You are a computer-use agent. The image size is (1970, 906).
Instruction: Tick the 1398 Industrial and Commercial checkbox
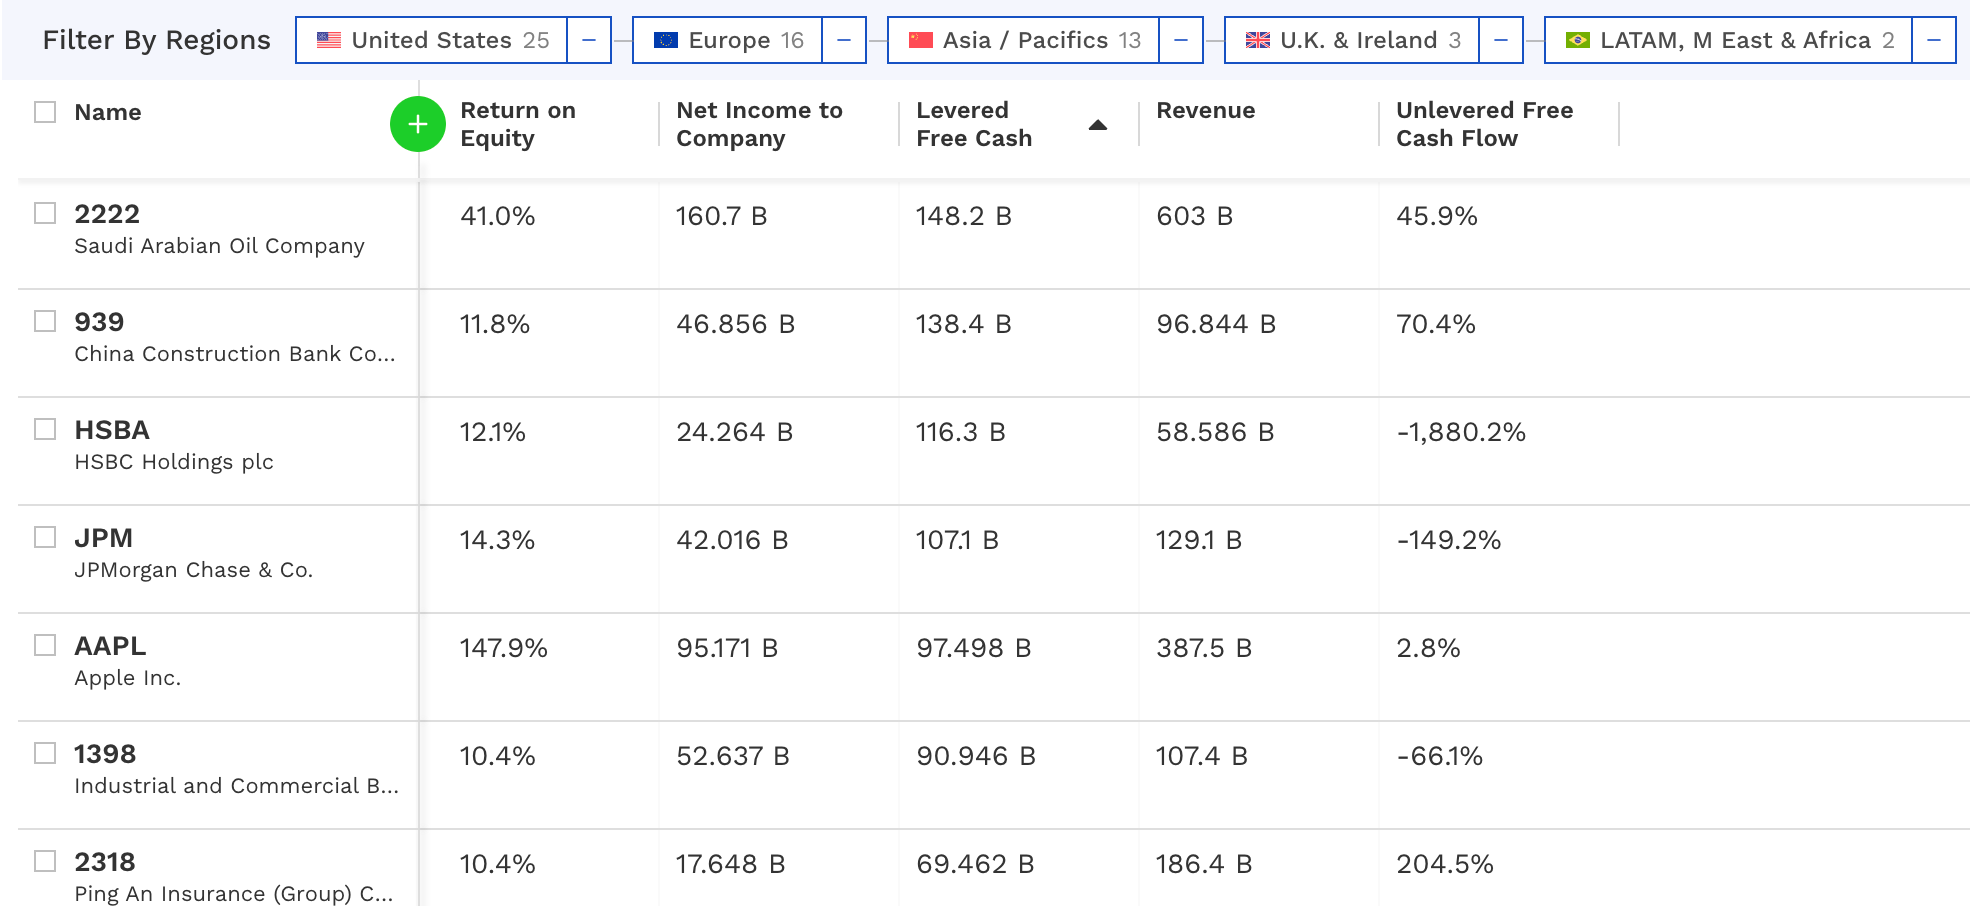[45, 753]
